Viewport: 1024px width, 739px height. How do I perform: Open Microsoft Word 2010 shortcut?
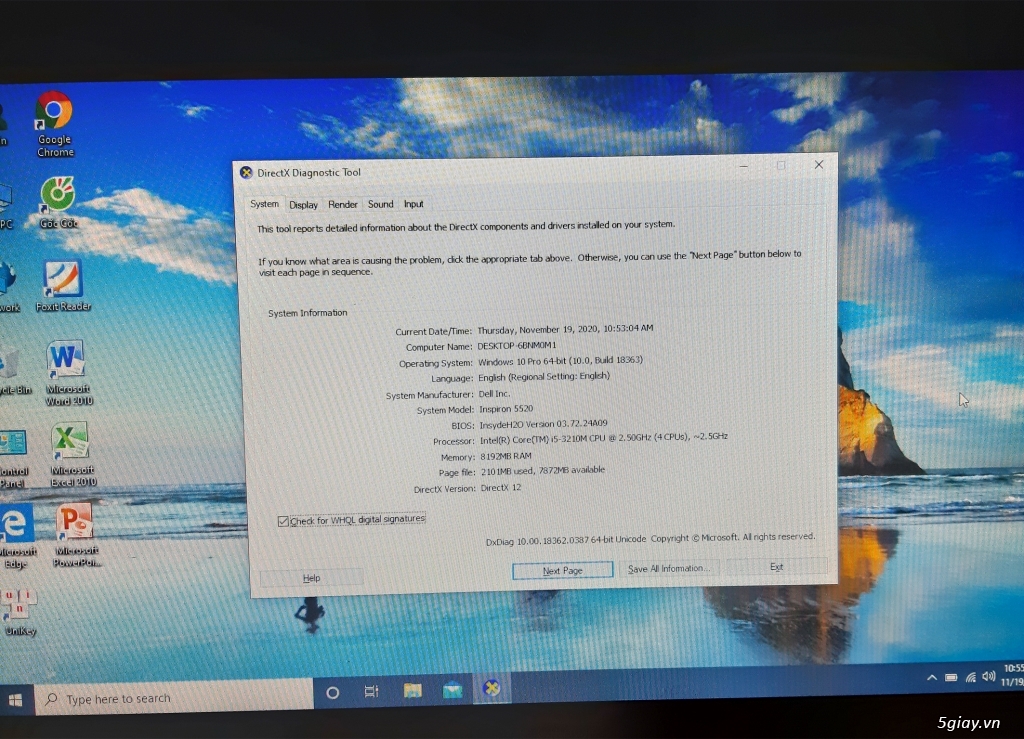pyautogui.click(x=68, y=373)
